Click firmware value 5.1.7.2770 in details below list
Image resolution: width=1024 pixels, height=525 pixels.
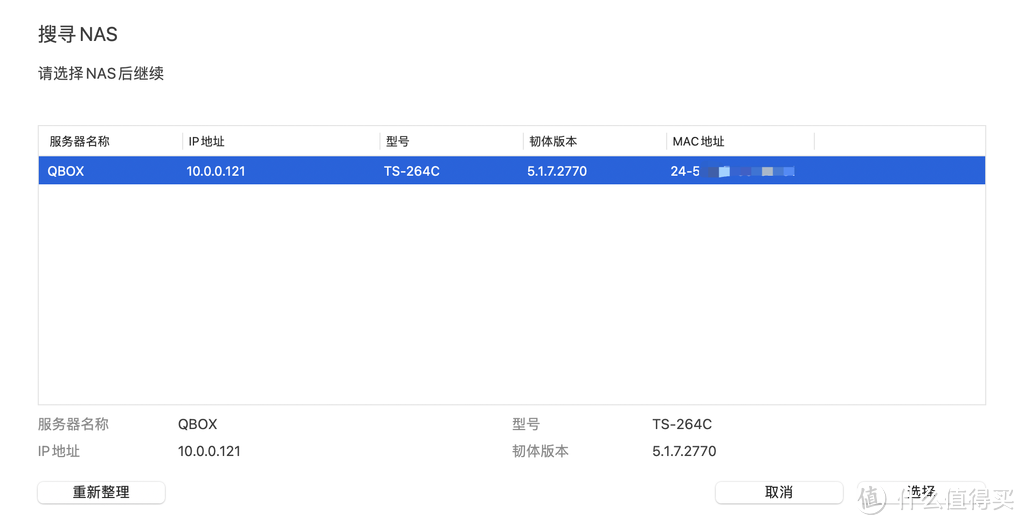(684, 451)
